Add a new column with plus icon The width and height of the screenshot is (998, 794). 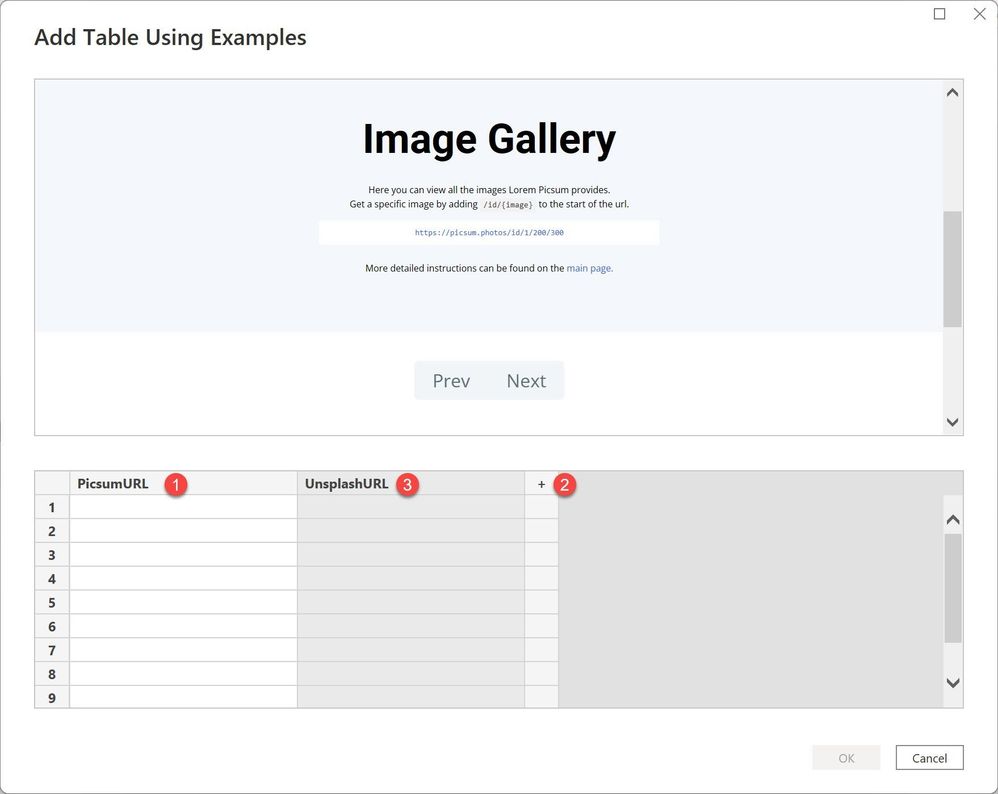[x=541, y=484]
